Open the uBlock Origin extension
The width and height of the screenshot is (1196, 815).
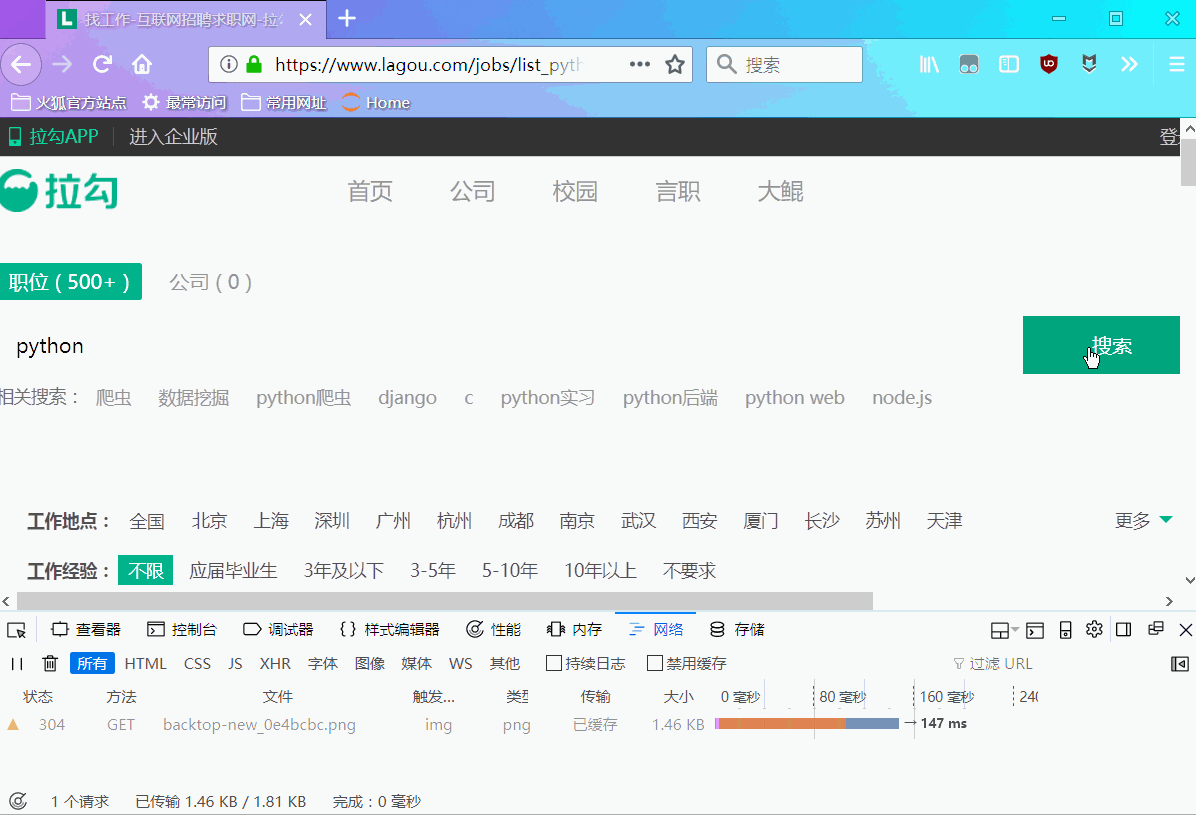pyautogui.click(x=1048, y=63)
